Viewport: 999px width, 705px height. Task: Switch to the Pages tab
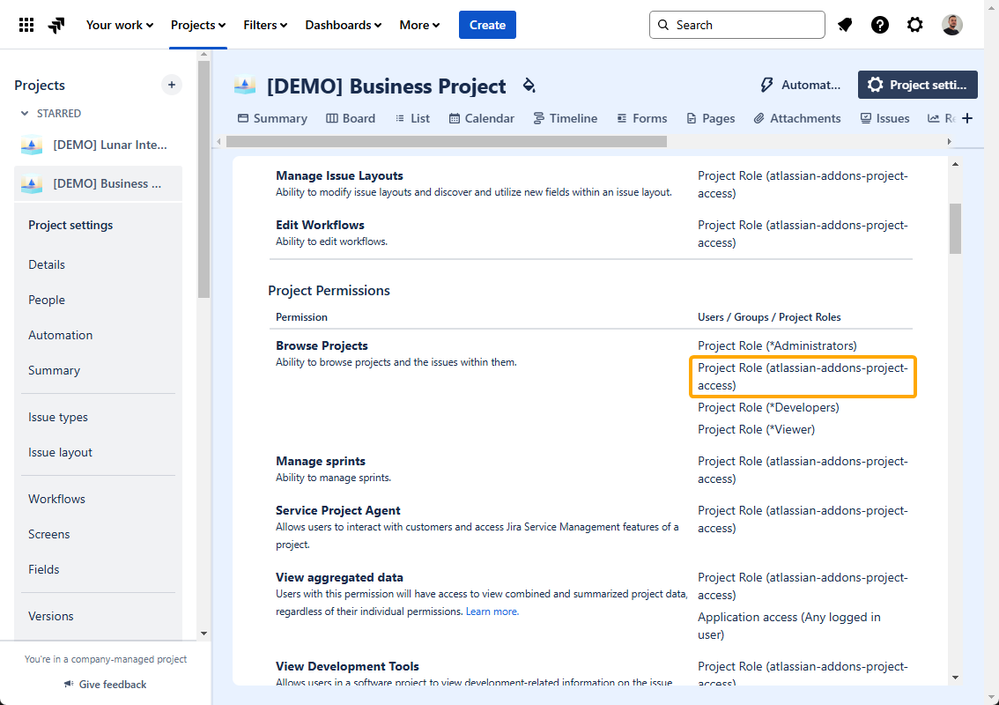click(710, 118)
